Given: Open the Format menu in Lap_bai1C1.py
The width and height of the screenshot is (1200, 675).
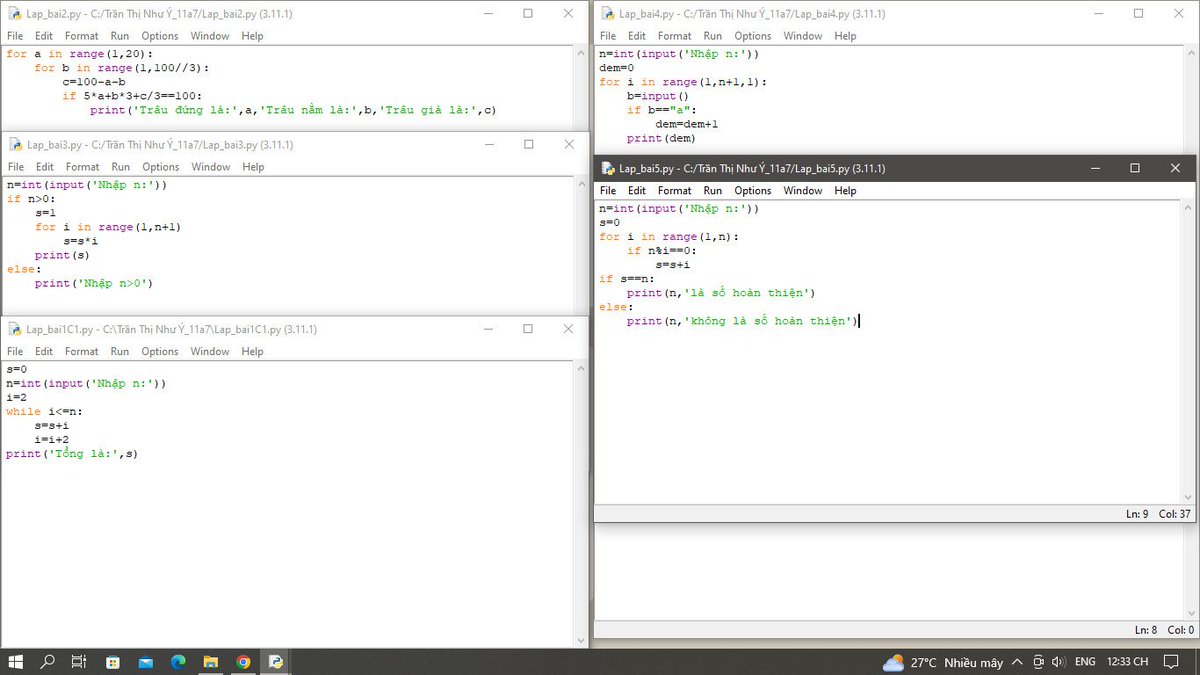Looking at the screenshot, I should coord(82,351).
